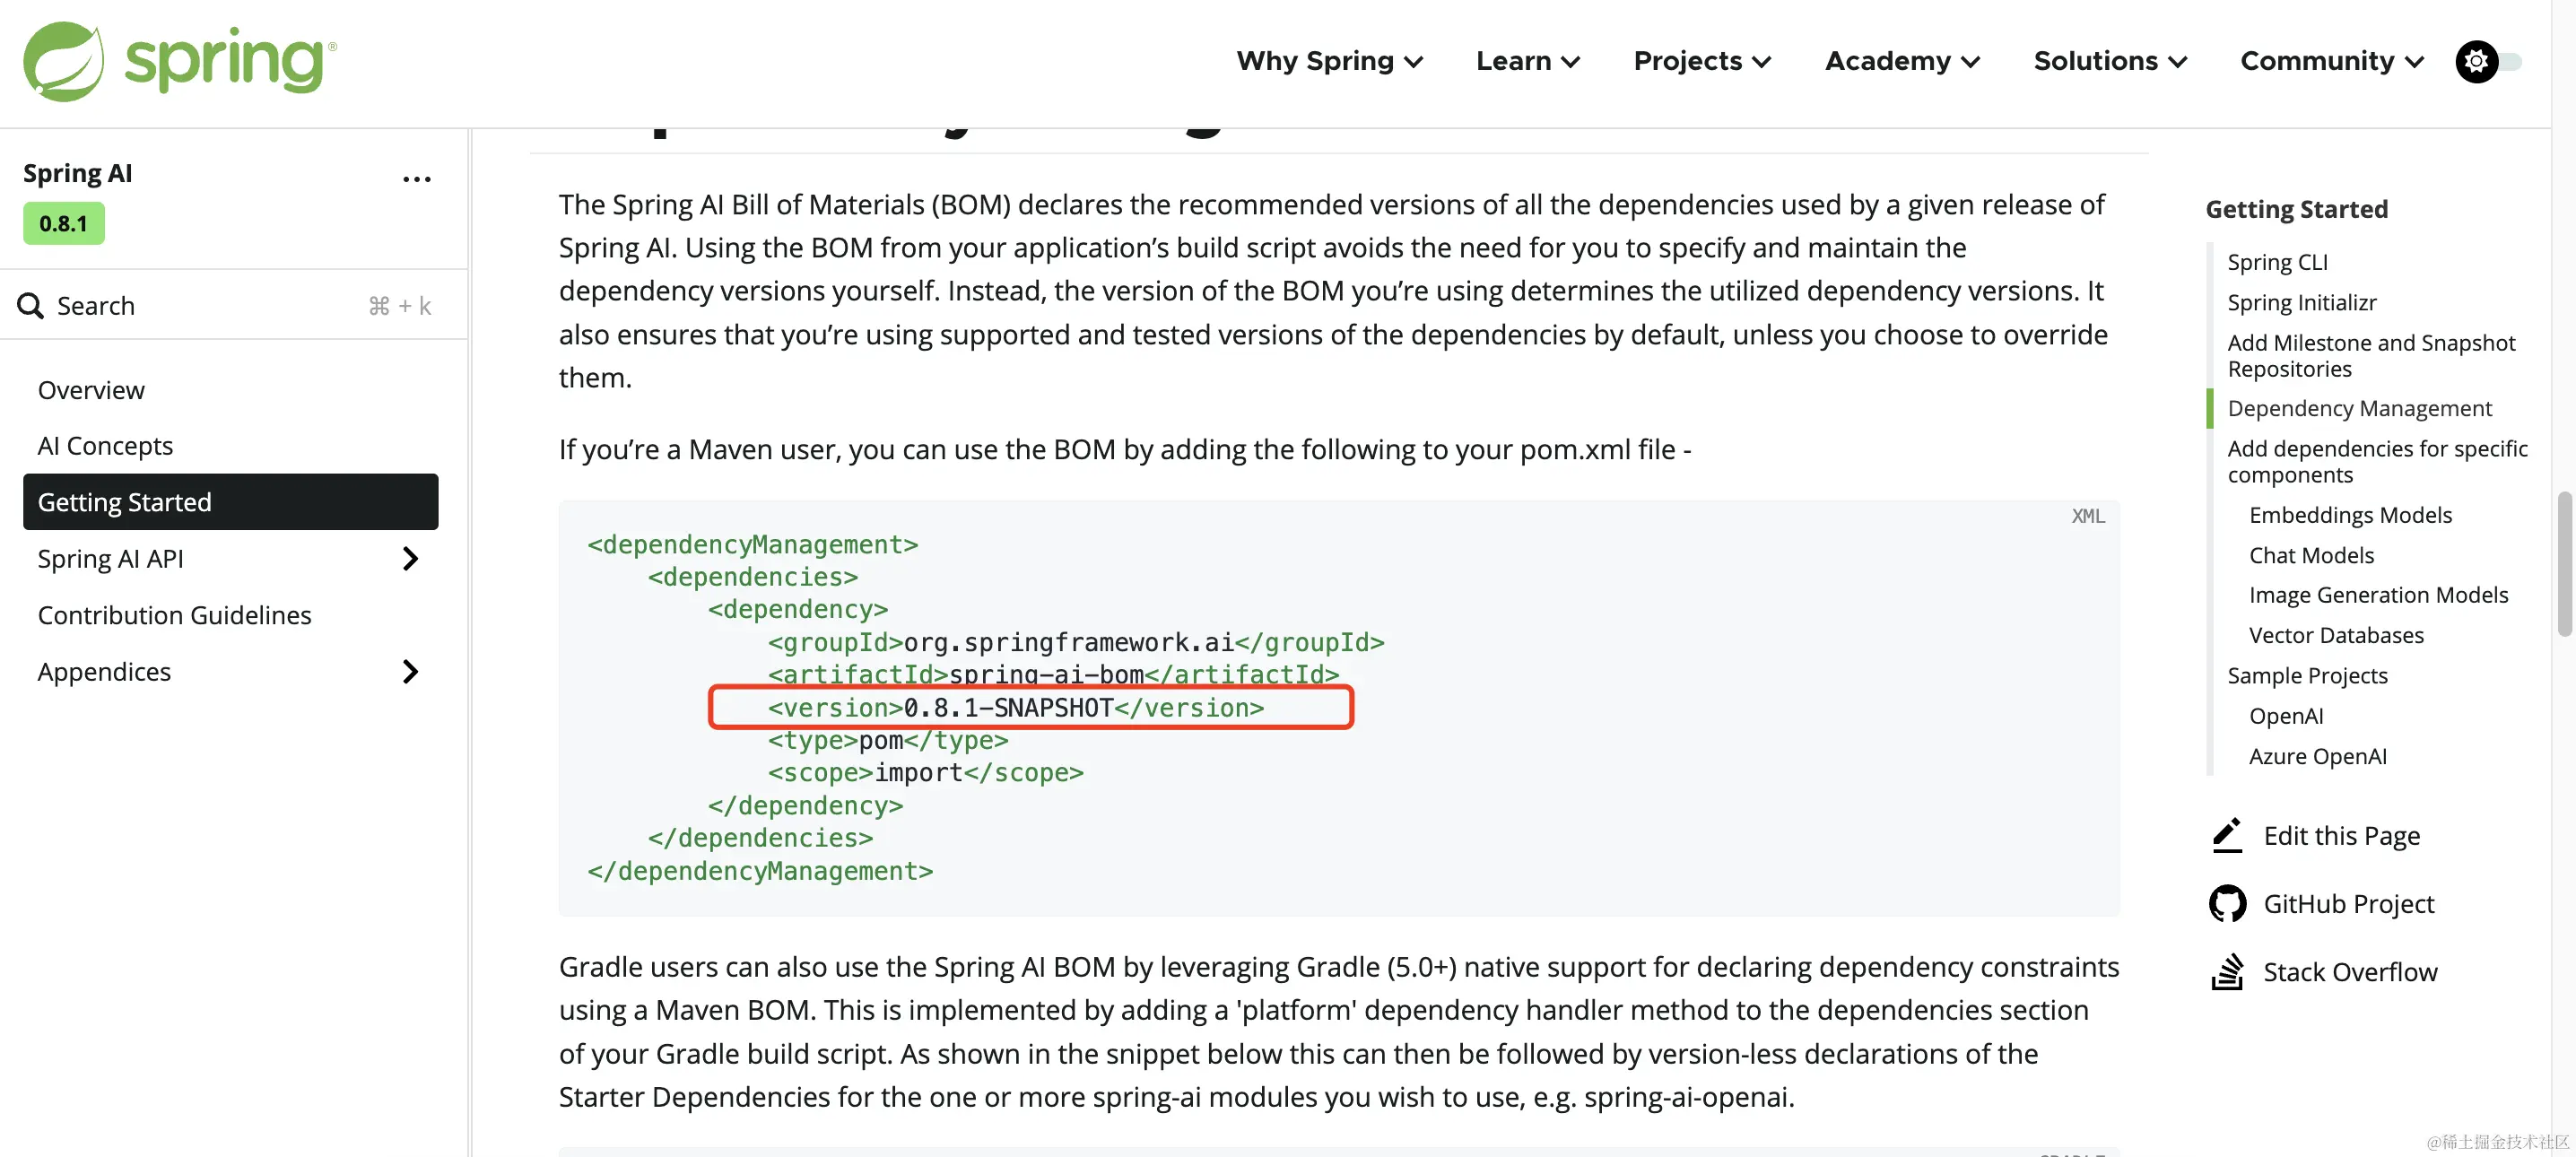The height and width of the screenshot is (1157, 2576).
Task: Open the Contribution Guidelines page
Action: pos(174,615)
